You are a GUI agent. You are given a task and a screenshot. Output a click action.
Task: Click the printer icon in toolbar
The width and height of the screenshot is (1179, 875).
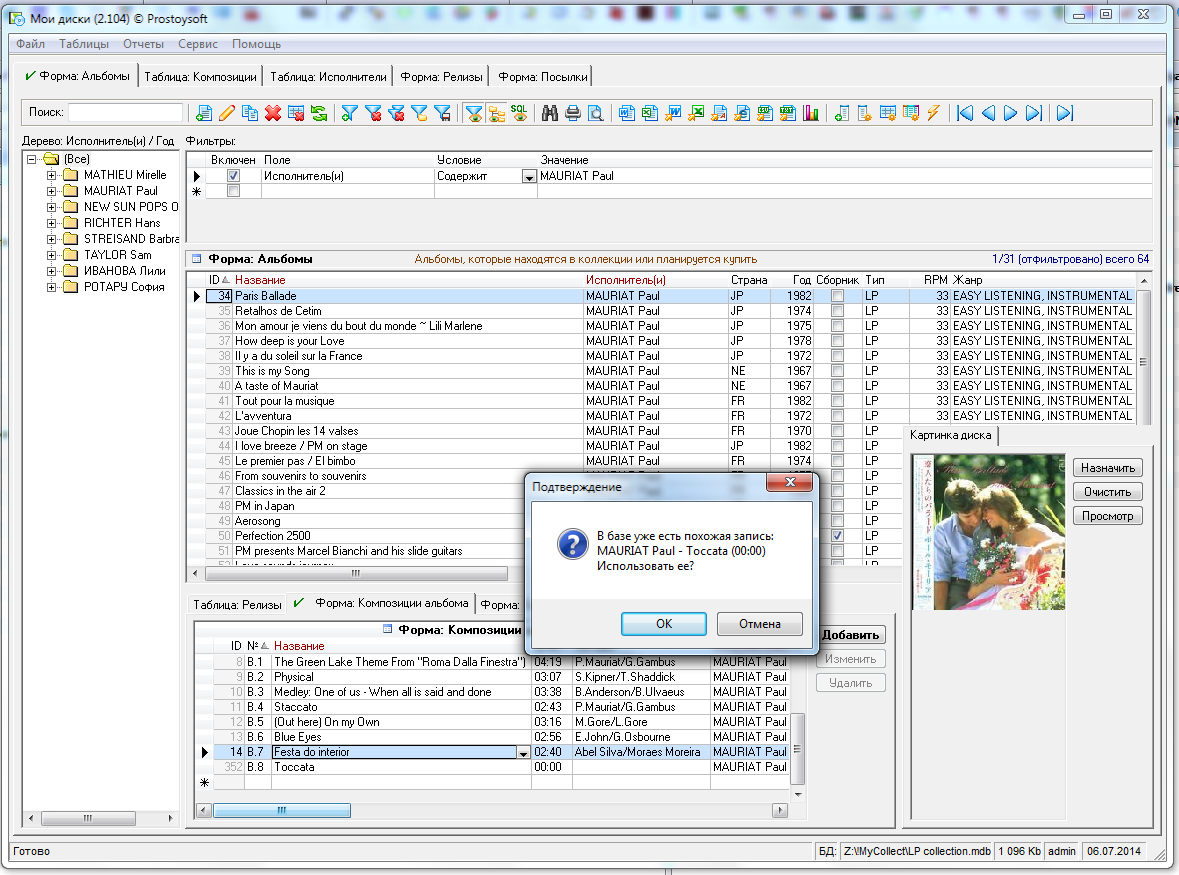pos(572,113)
